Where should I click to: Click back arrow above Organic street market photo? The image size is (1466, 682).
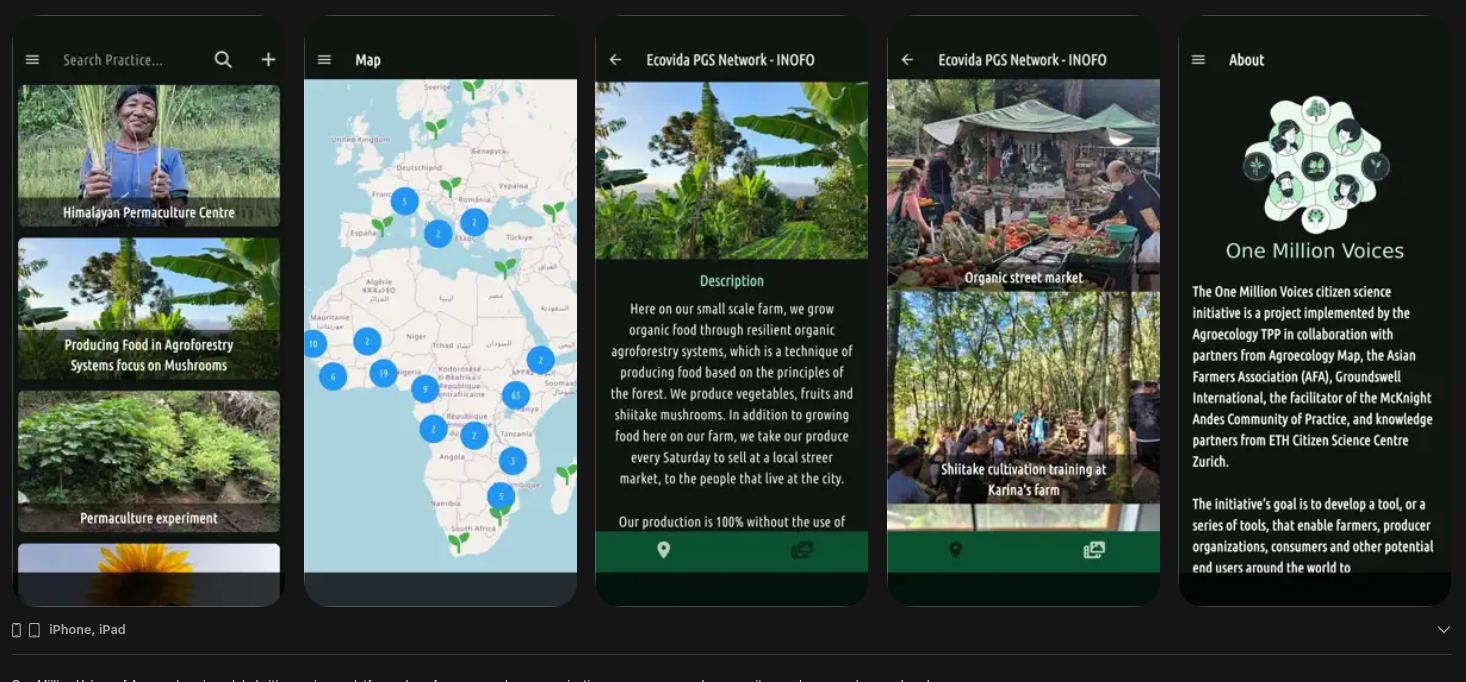[x=907, y=60]
